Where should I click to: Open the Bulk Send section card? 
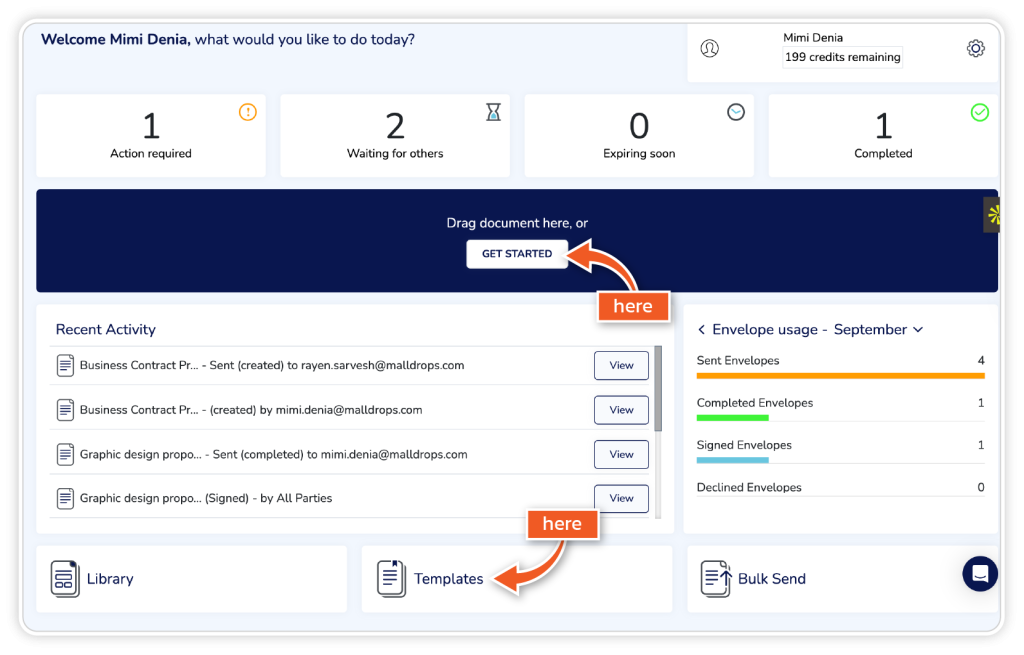[840, 579]
